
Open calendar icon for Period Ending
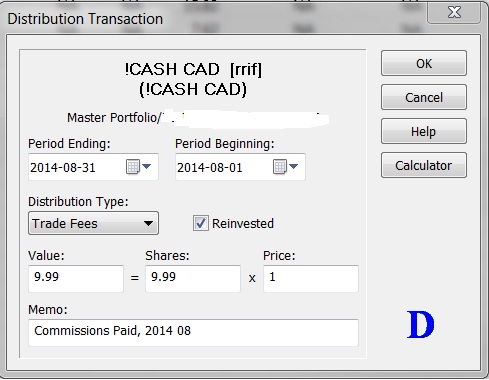133,166
